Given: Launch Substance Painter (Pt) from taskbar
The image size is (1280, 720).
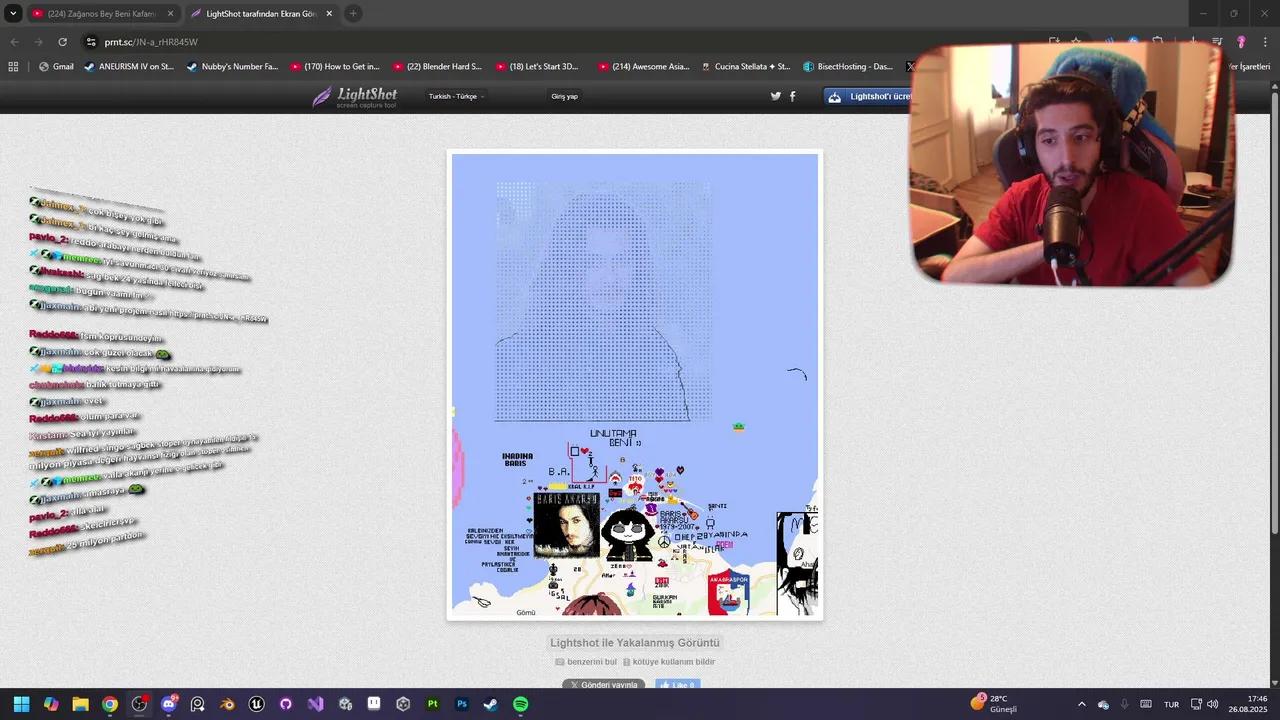Looking at the screenshot, I should click(x=433, y=704).
